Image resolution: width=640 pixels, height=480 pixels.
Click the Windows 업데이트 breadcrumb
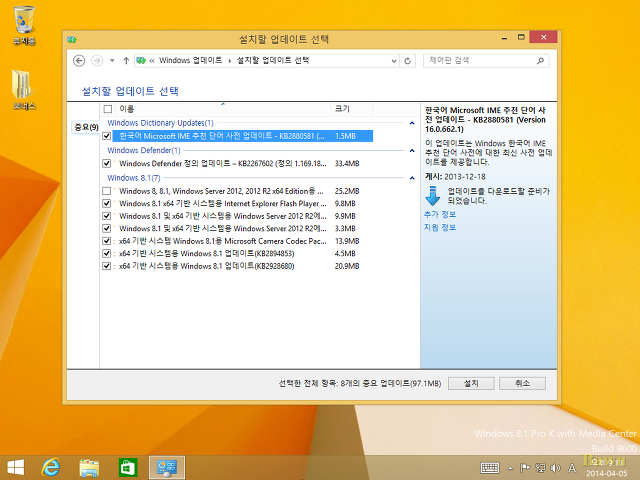190,60
